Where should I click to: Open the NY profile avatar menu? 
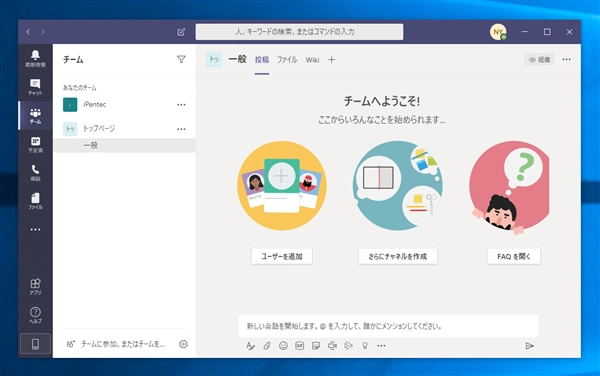[498, 32]
